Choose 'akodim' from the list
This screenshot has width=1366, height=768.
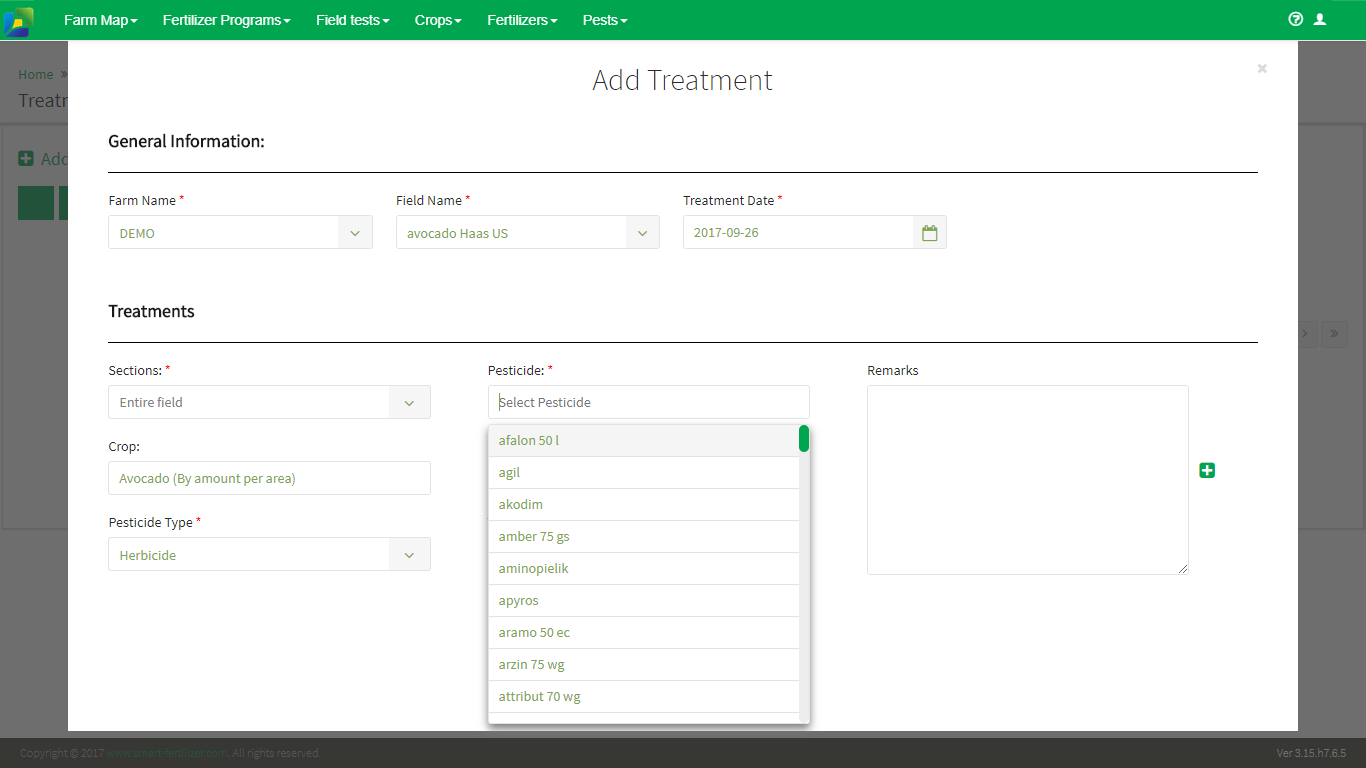pyautogui.click(x=644, y=505)
